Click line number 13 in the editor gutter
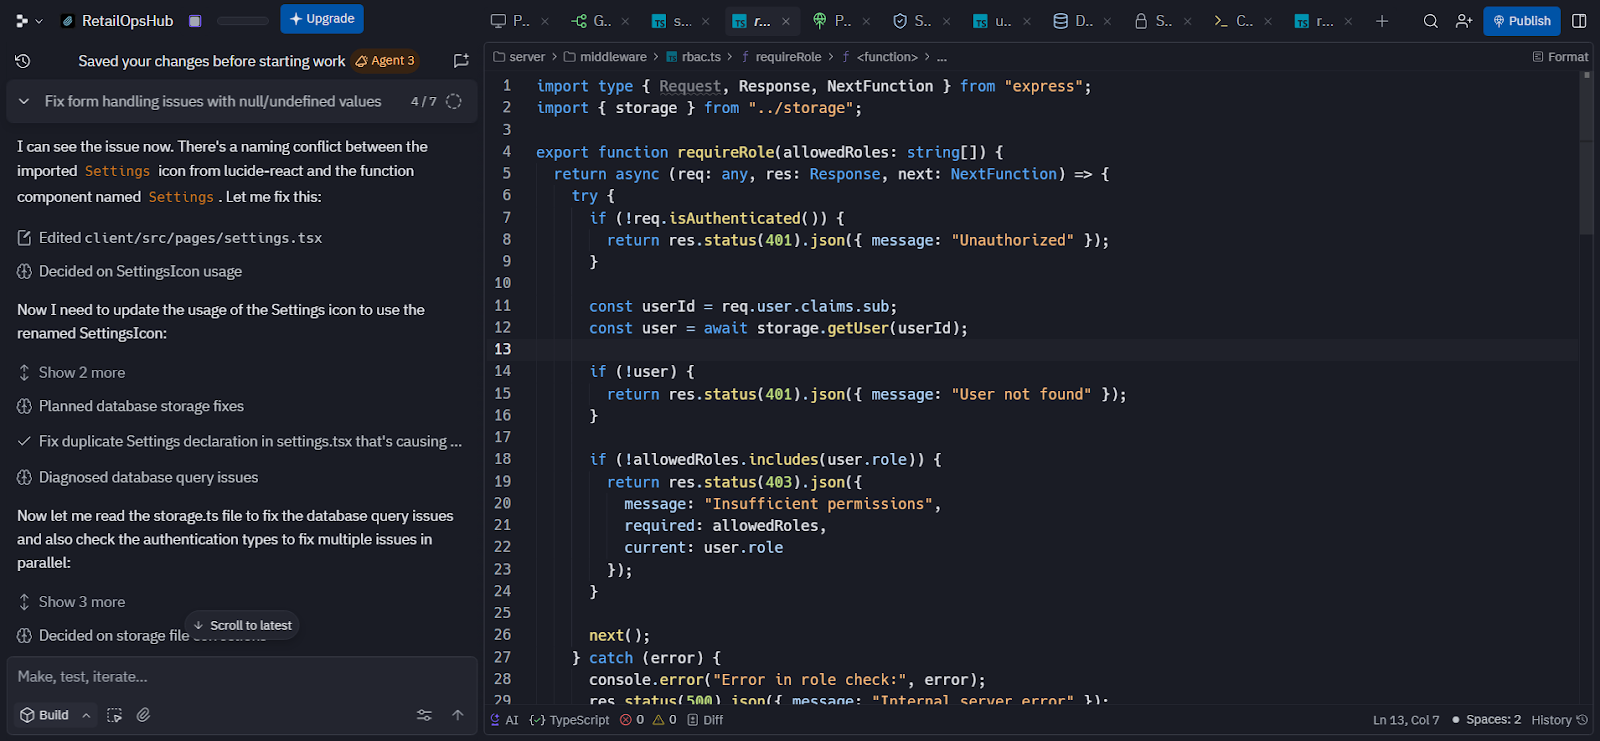This screenshot has height=741, width=1600. click(x=502, y=349)
